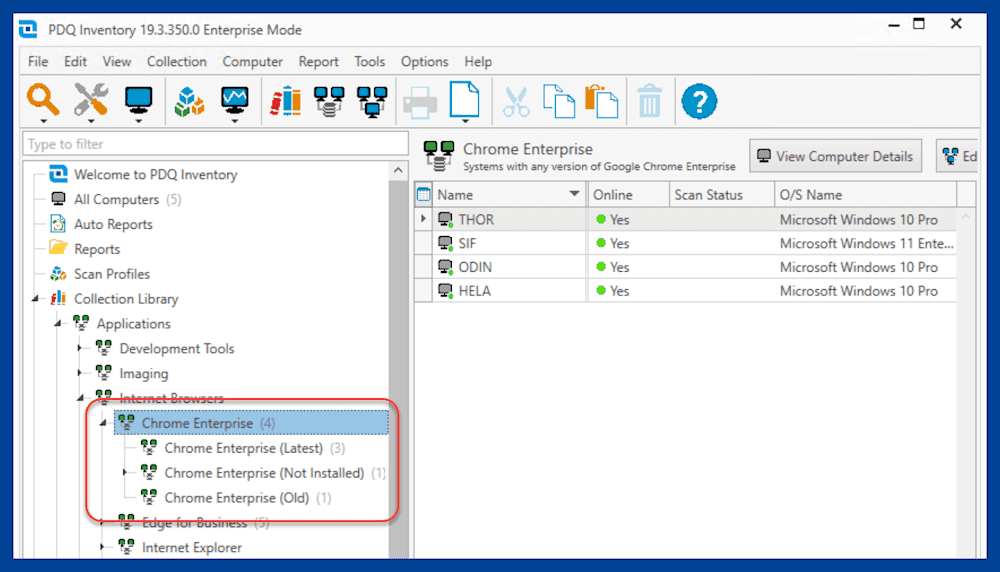Click the O/S Name column header

[x=865, y=194]
